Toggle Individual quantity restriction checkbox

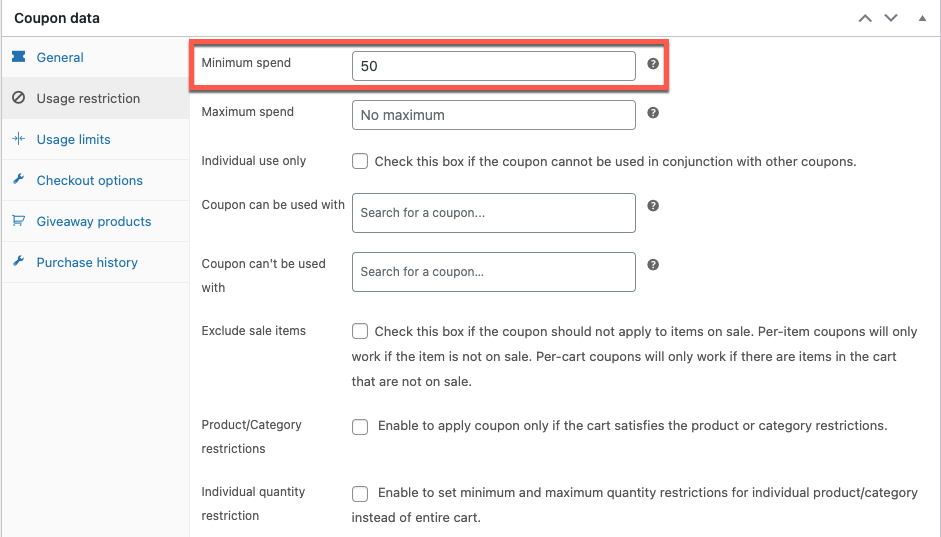coord(360,494)
